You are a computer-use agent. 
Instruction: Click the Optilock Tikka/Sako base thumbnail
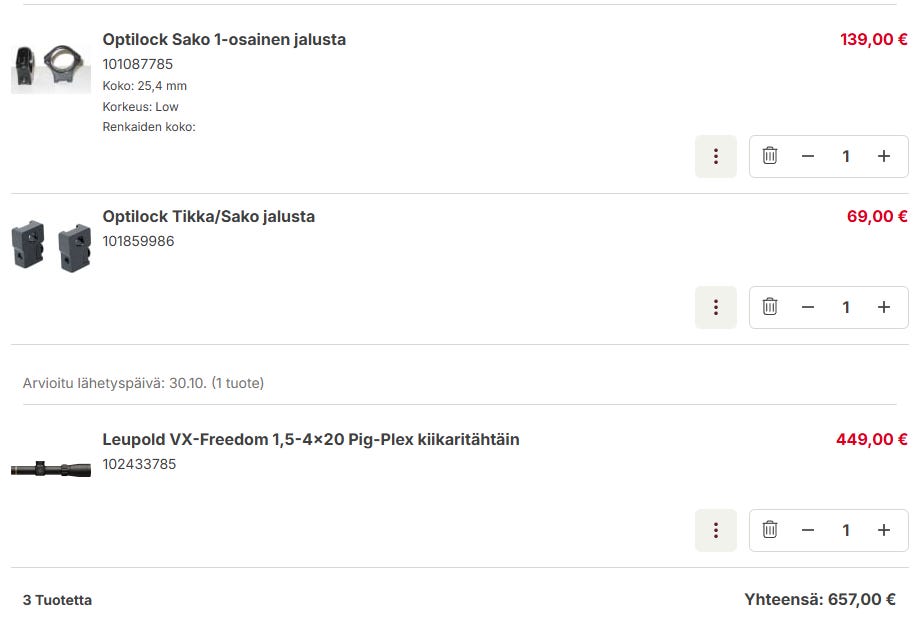[51, 245]
